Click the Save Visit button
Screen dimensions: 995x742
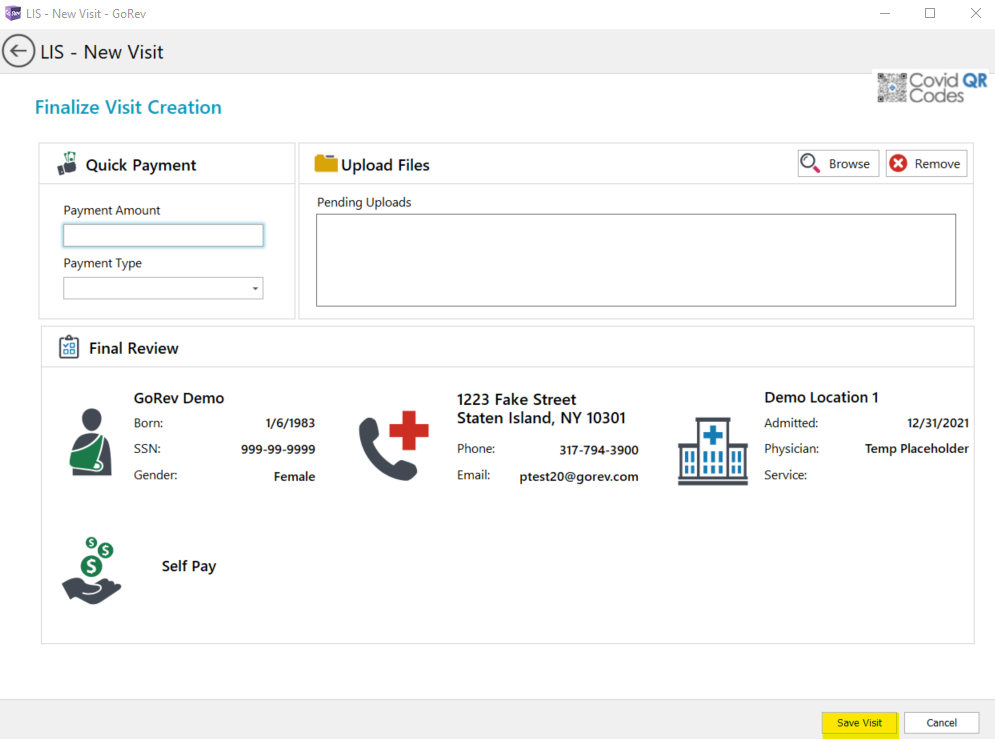click(860, 723)
